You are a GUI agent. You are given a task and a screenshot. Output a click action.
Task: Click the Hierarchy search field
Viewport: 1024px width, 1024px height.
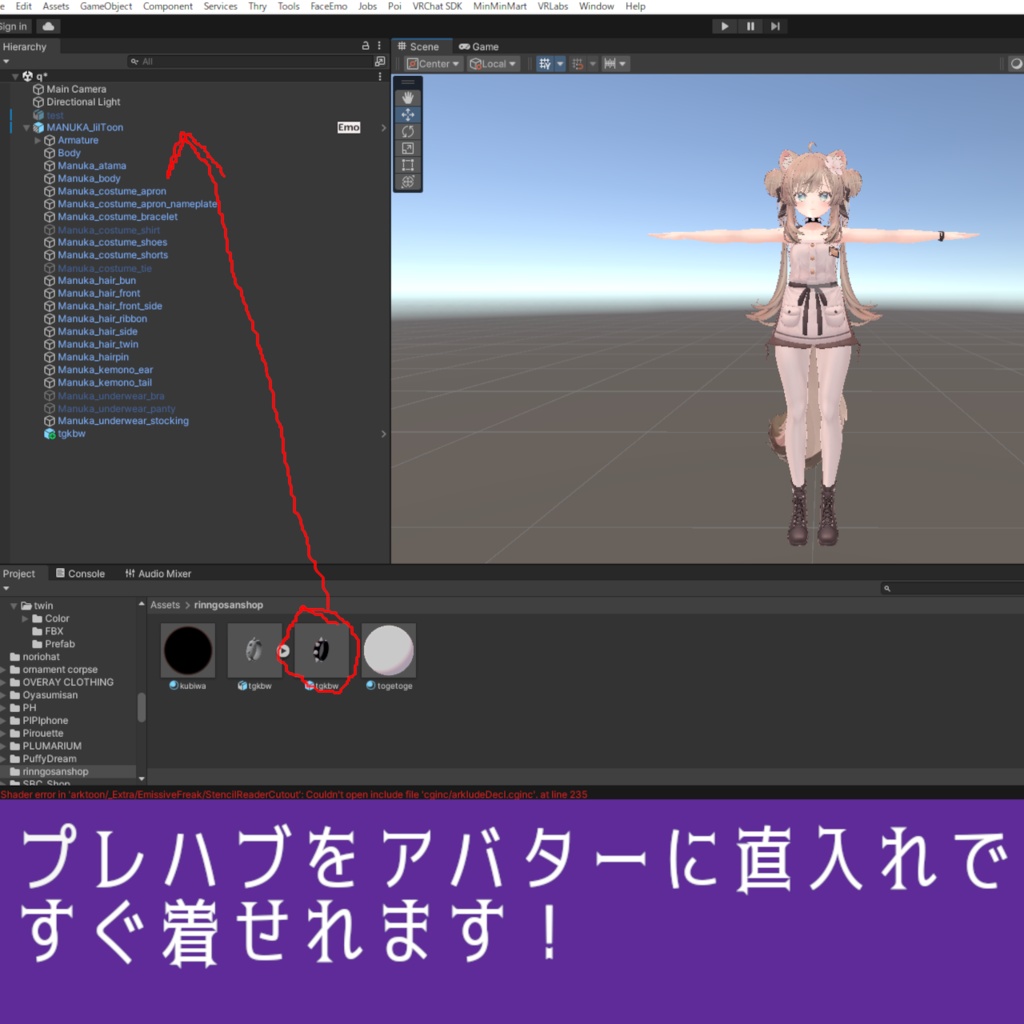click(249, 61)
